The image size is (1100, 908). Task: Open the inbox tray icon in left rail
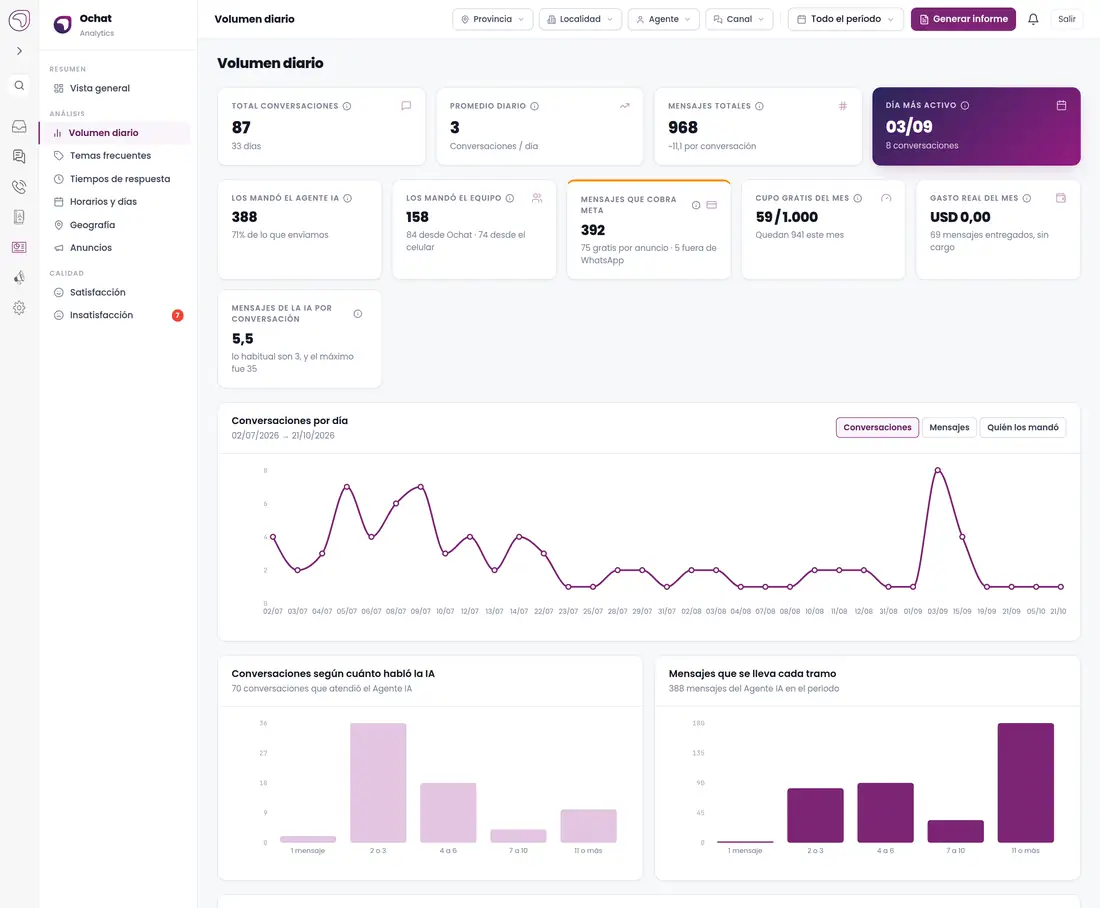[x=20, y=126]
